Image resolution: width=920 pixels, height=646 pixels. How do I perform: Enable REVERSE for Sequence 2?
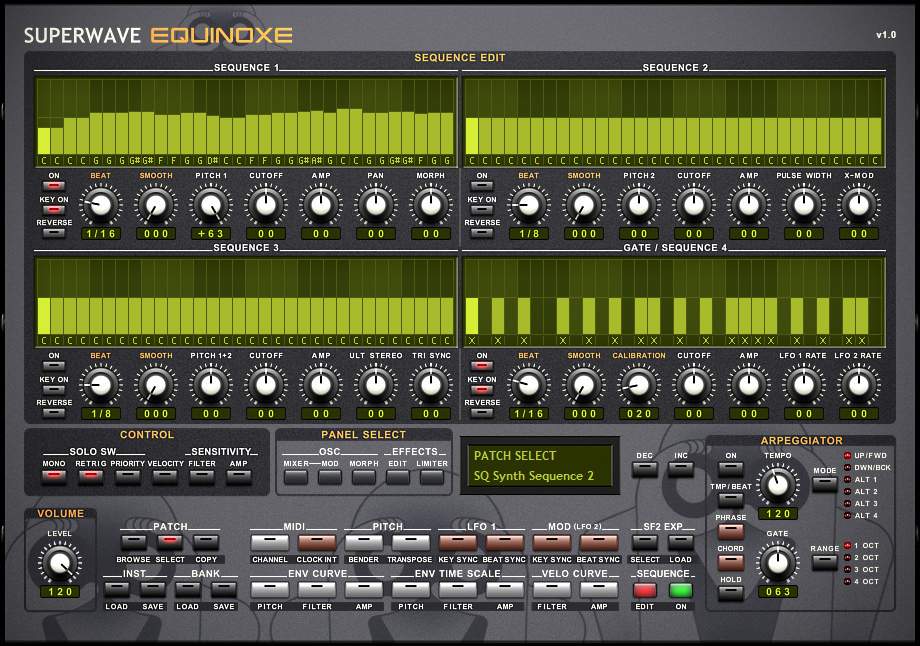pyautogui.click(x=482, y=234)
